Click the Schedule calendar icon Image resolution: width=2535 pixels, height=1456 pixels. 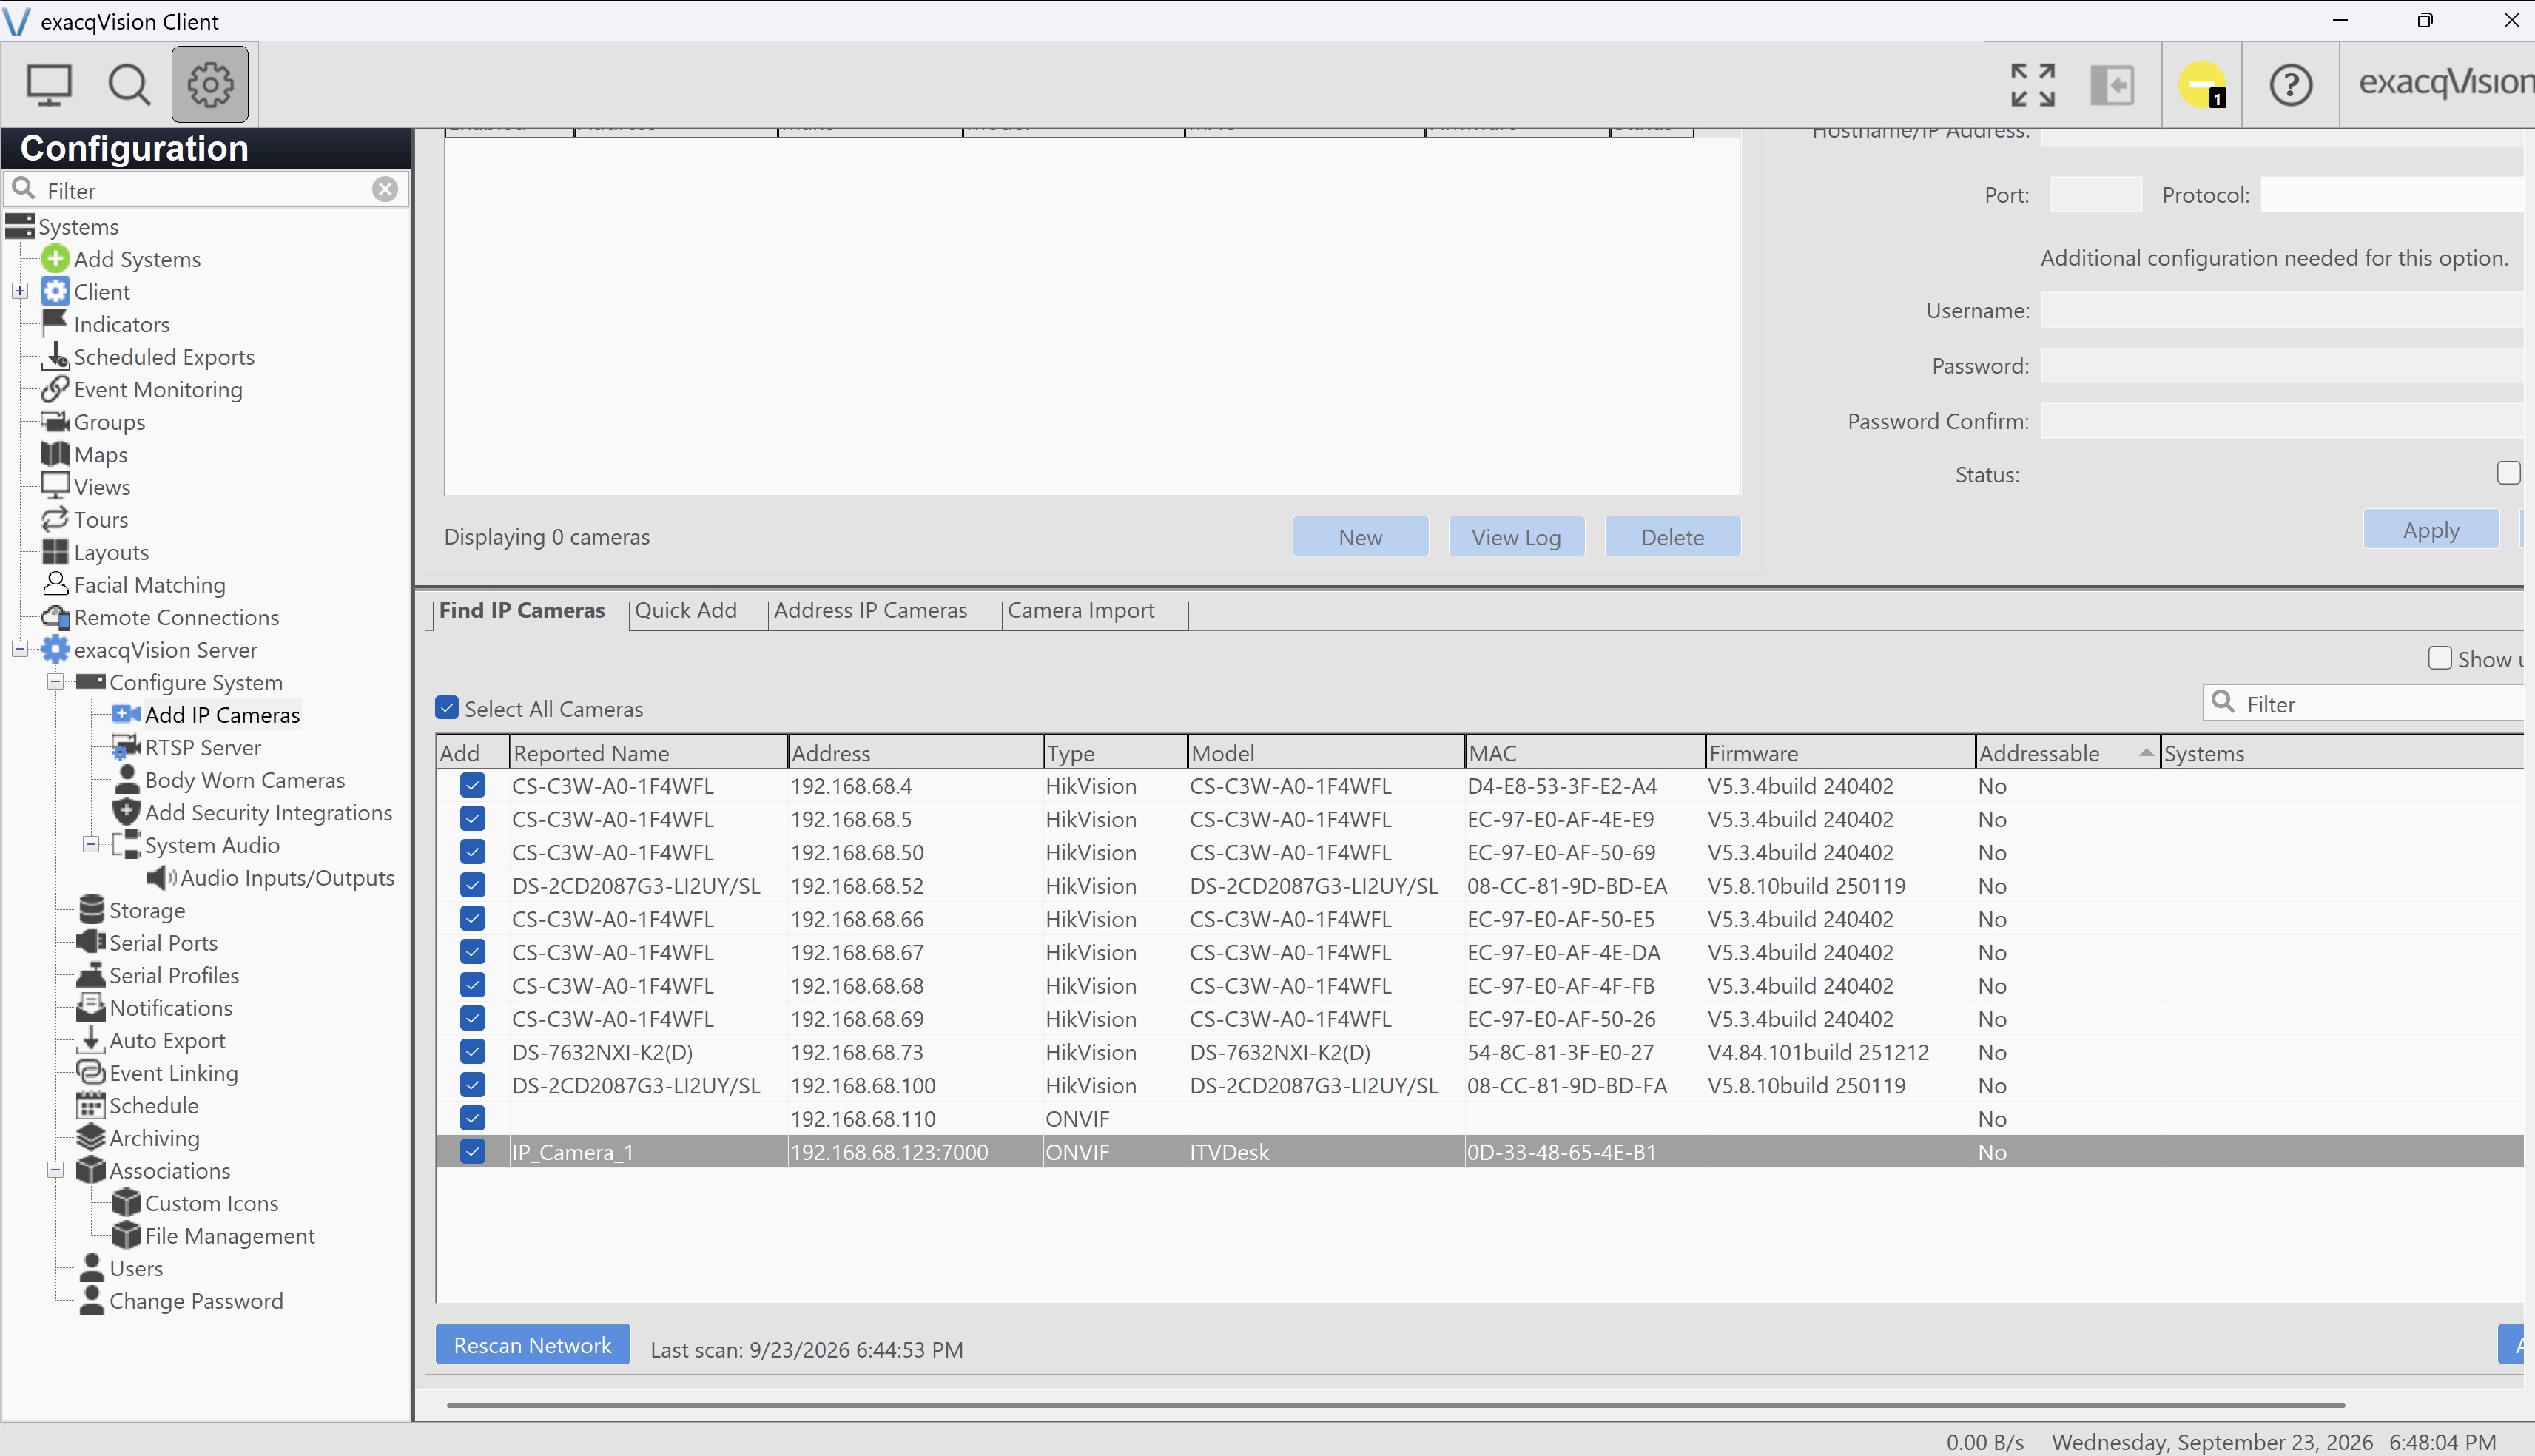pyautogui.click(x=91, y=1105)
